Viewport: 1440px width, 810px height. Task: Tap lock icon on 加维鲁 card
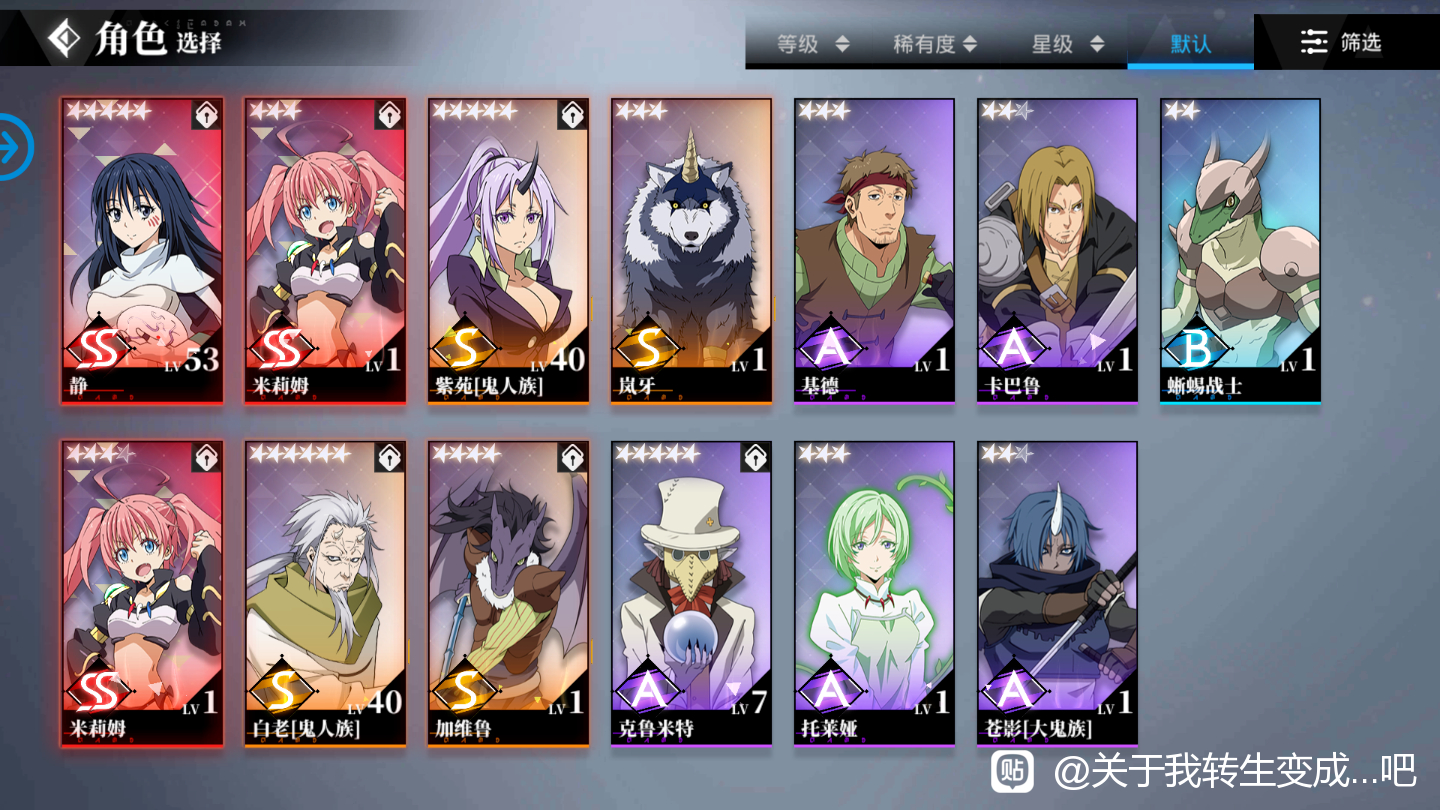(572, 458)
